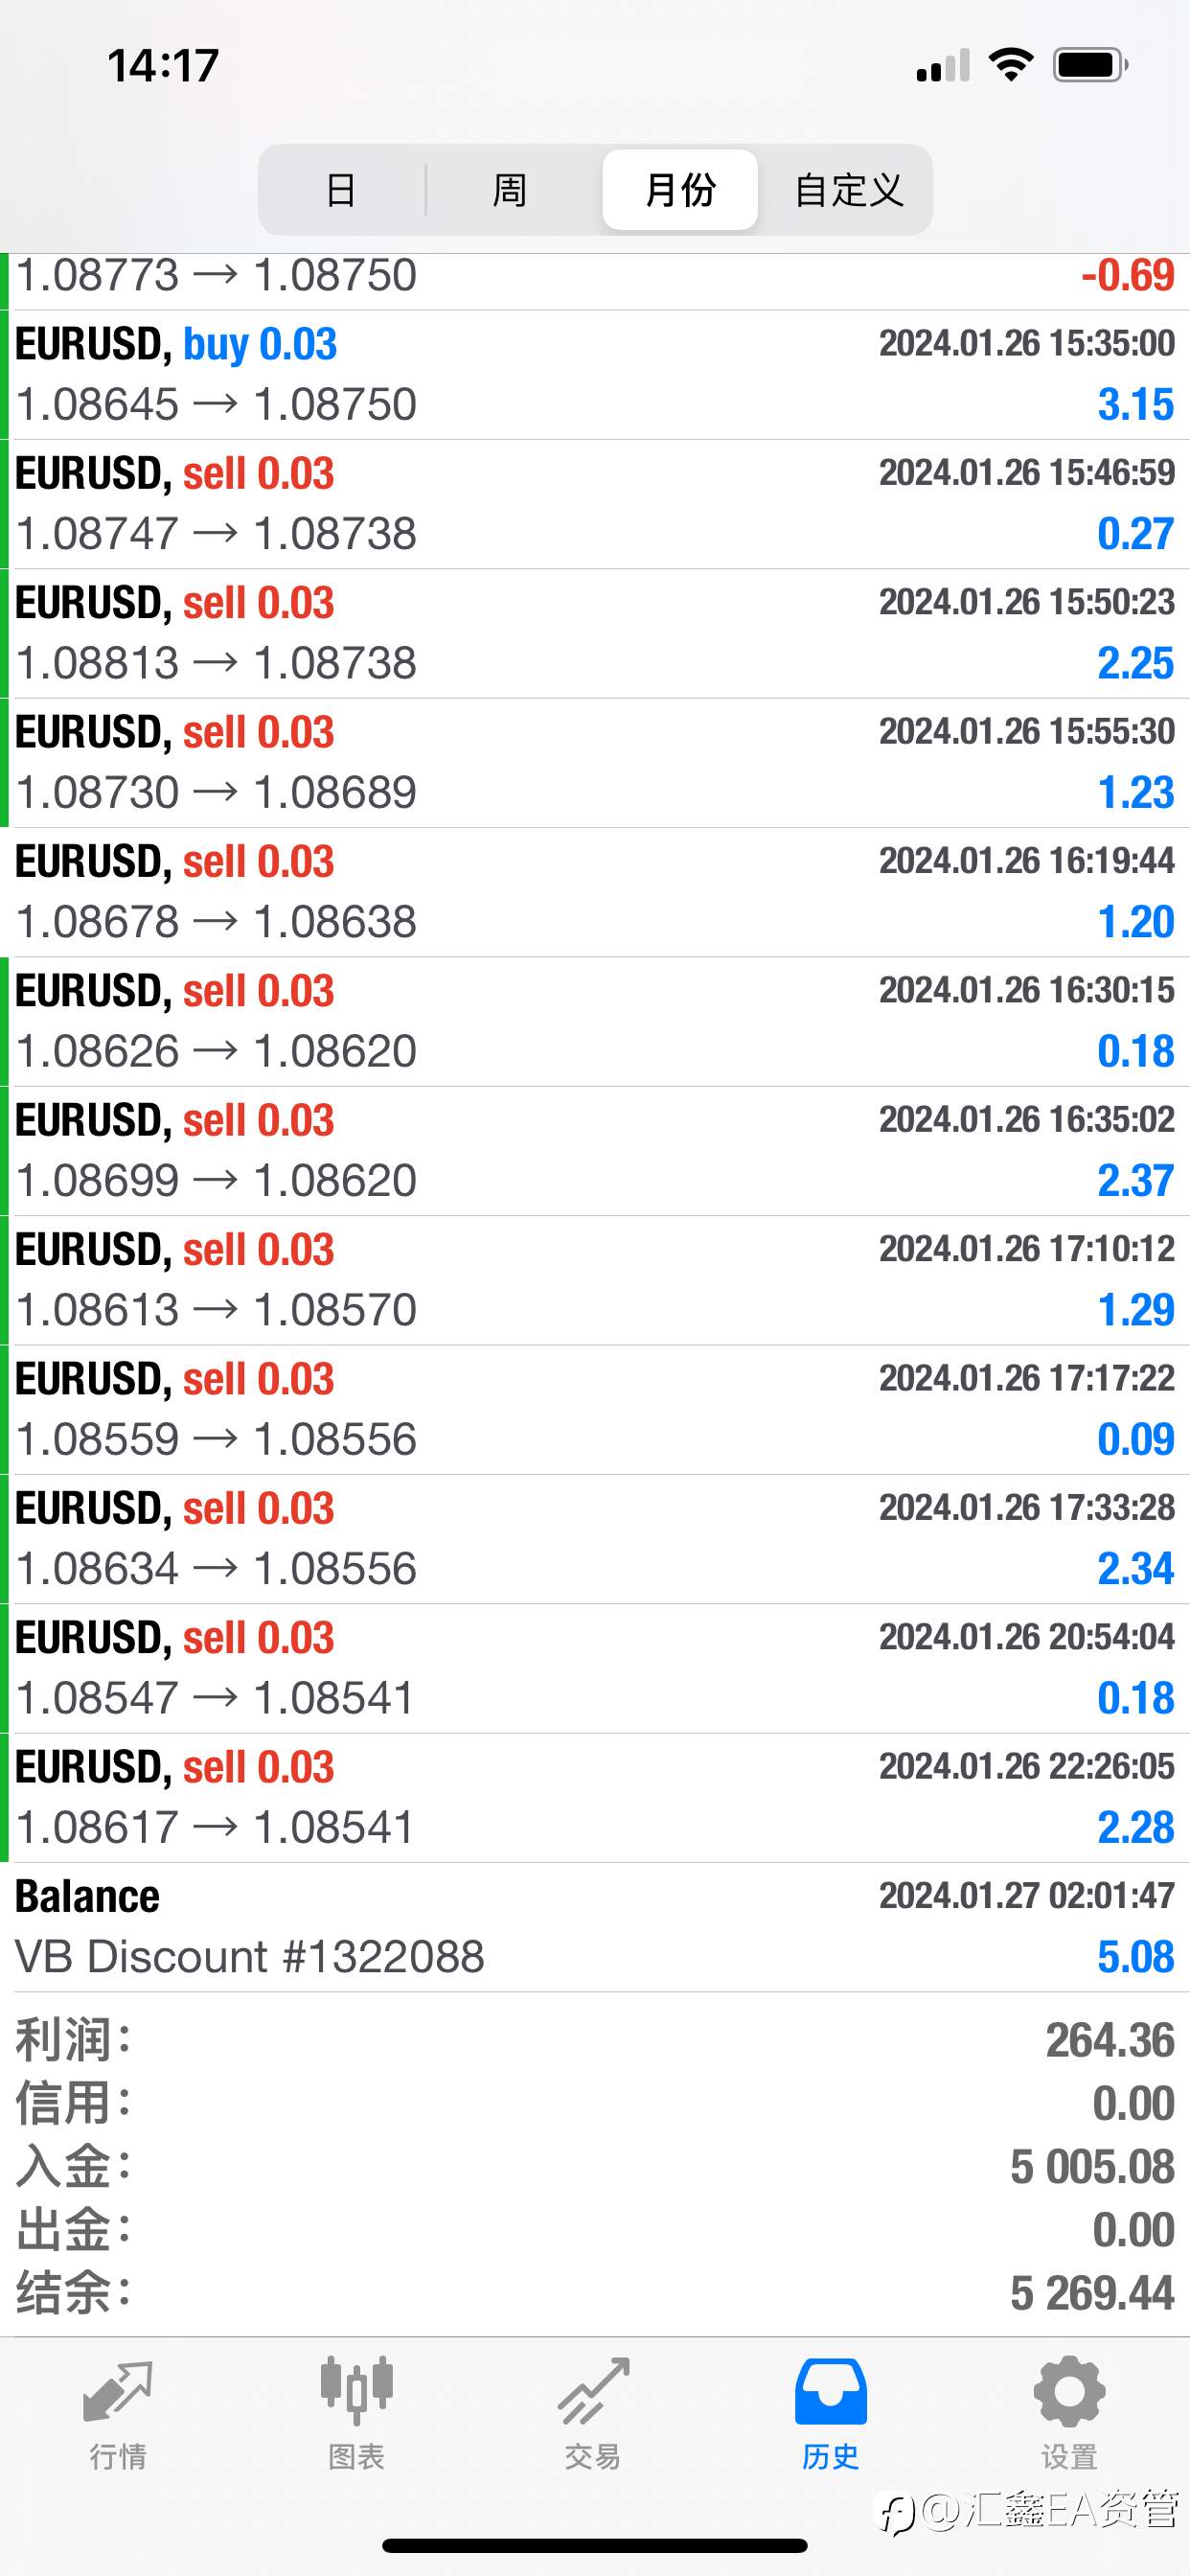This screenshot has width=1190, height=2576.
Task: Tap the battery status icon
Action: click(x=1090, y=65)
